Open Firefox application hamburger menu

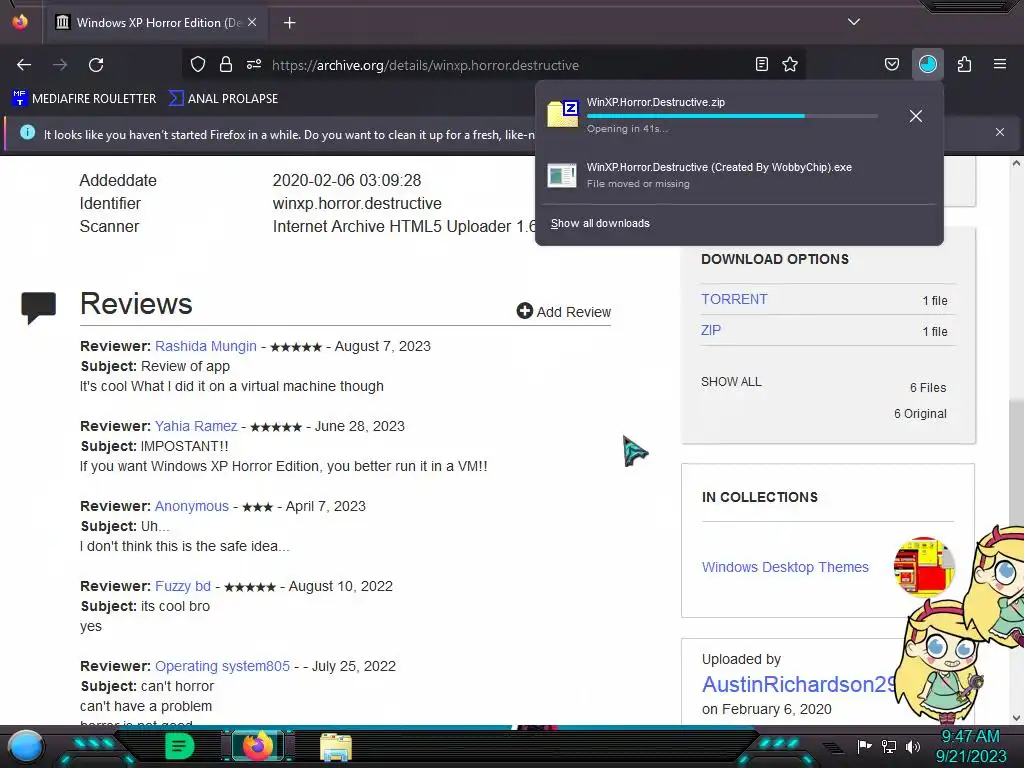(1000, 64)
